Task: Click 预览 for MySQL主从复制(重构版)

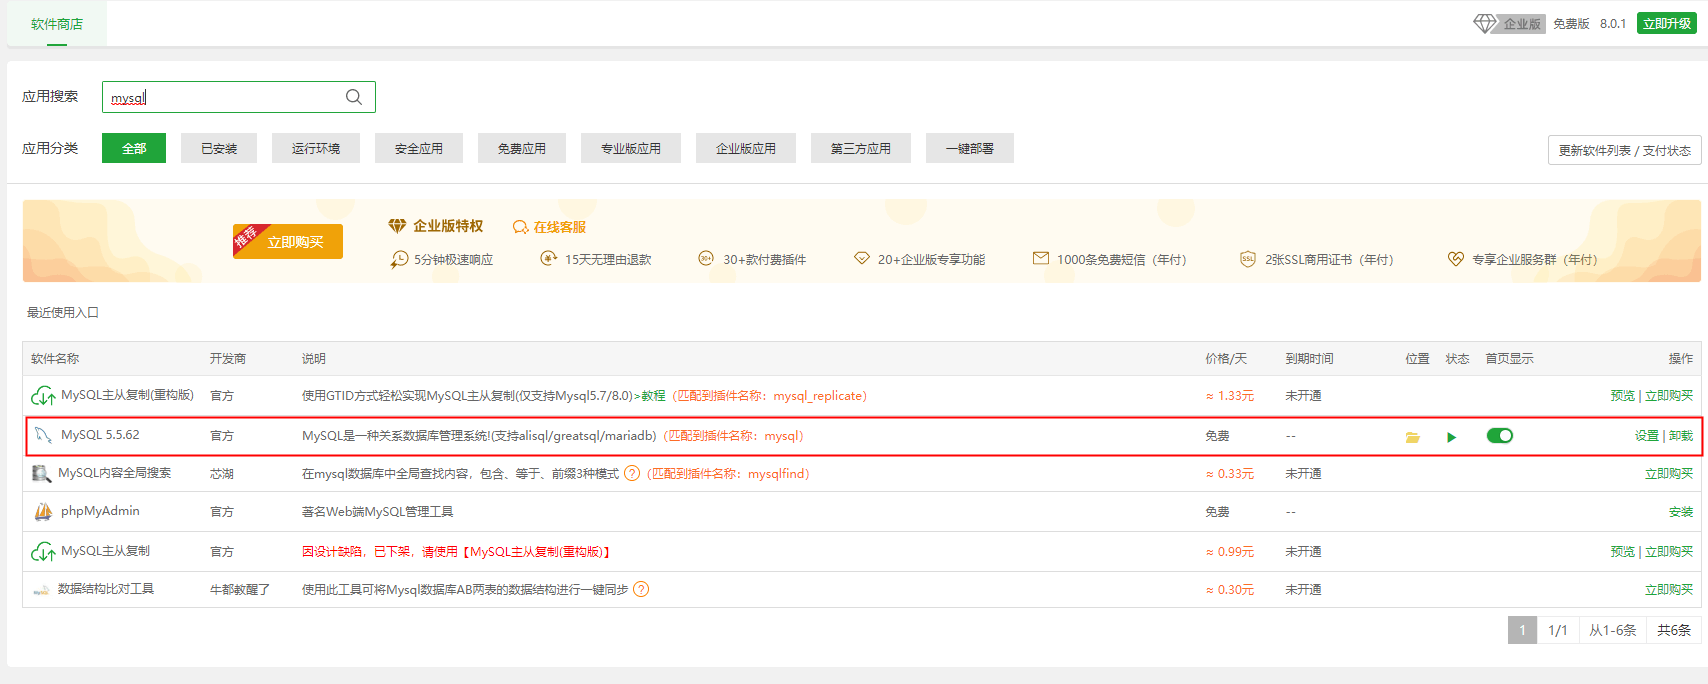Action: tap(1623, 396)
